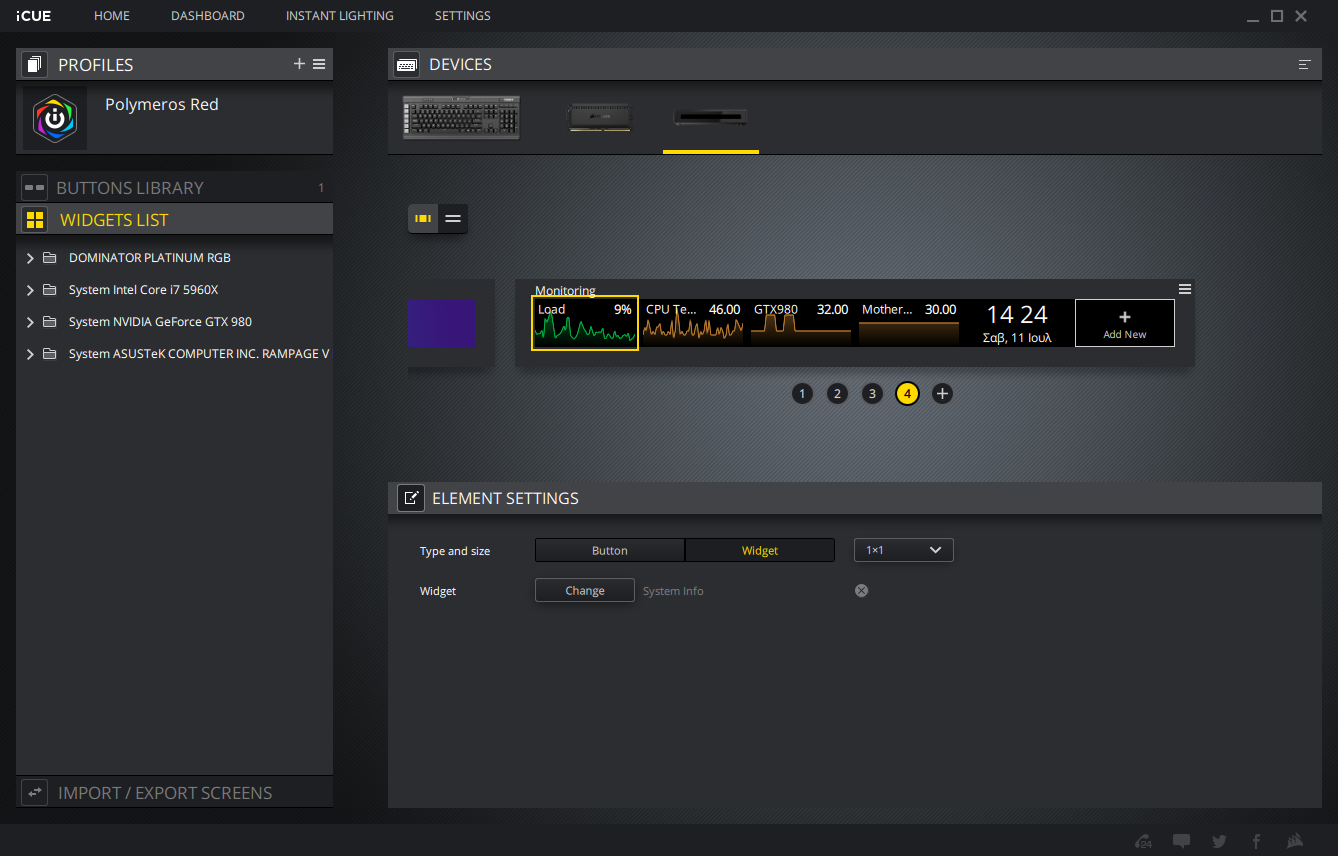Select the Corsair keyboard device thumbnail
Image resolution: width=1338 pixels, height=856 pixels.
tap(461, 117)
